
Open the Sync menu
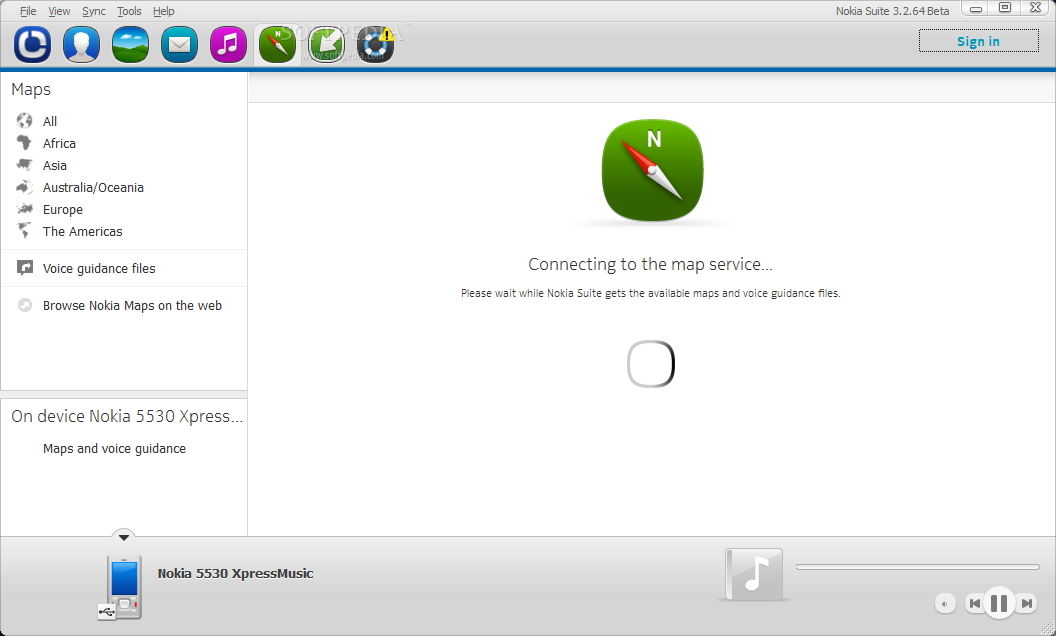(94, 11)
